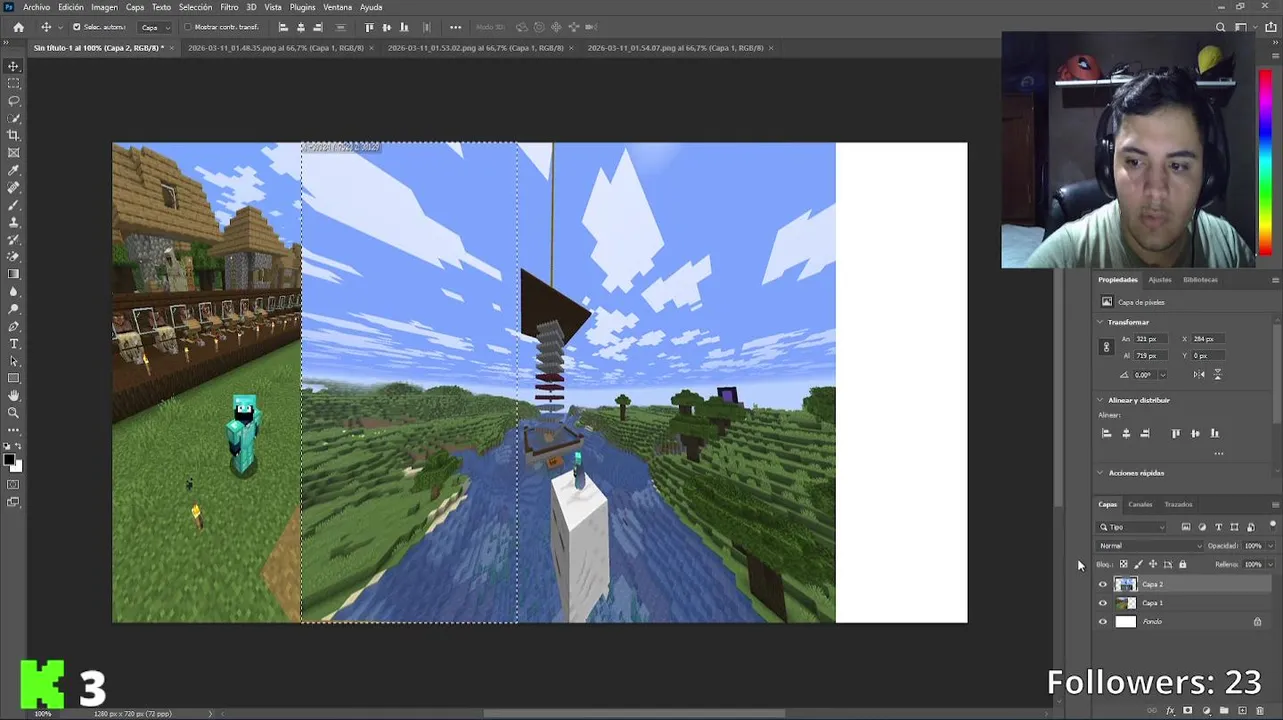Open the Tipo layer filter dropdown
1283x720 pixels.
tap(1131, 527)
